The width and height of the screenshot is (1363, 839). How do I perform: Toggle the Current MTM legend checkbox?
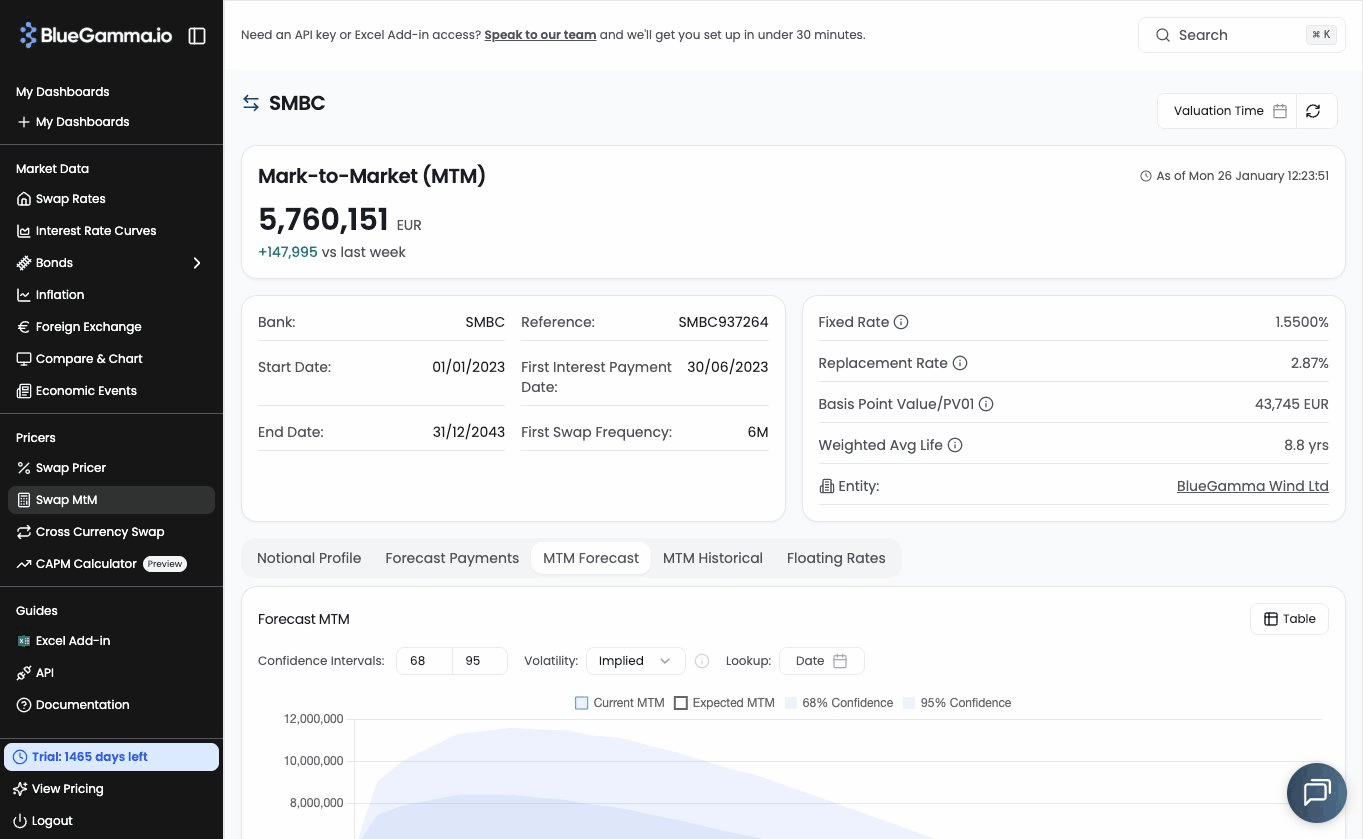pos(582,703)
